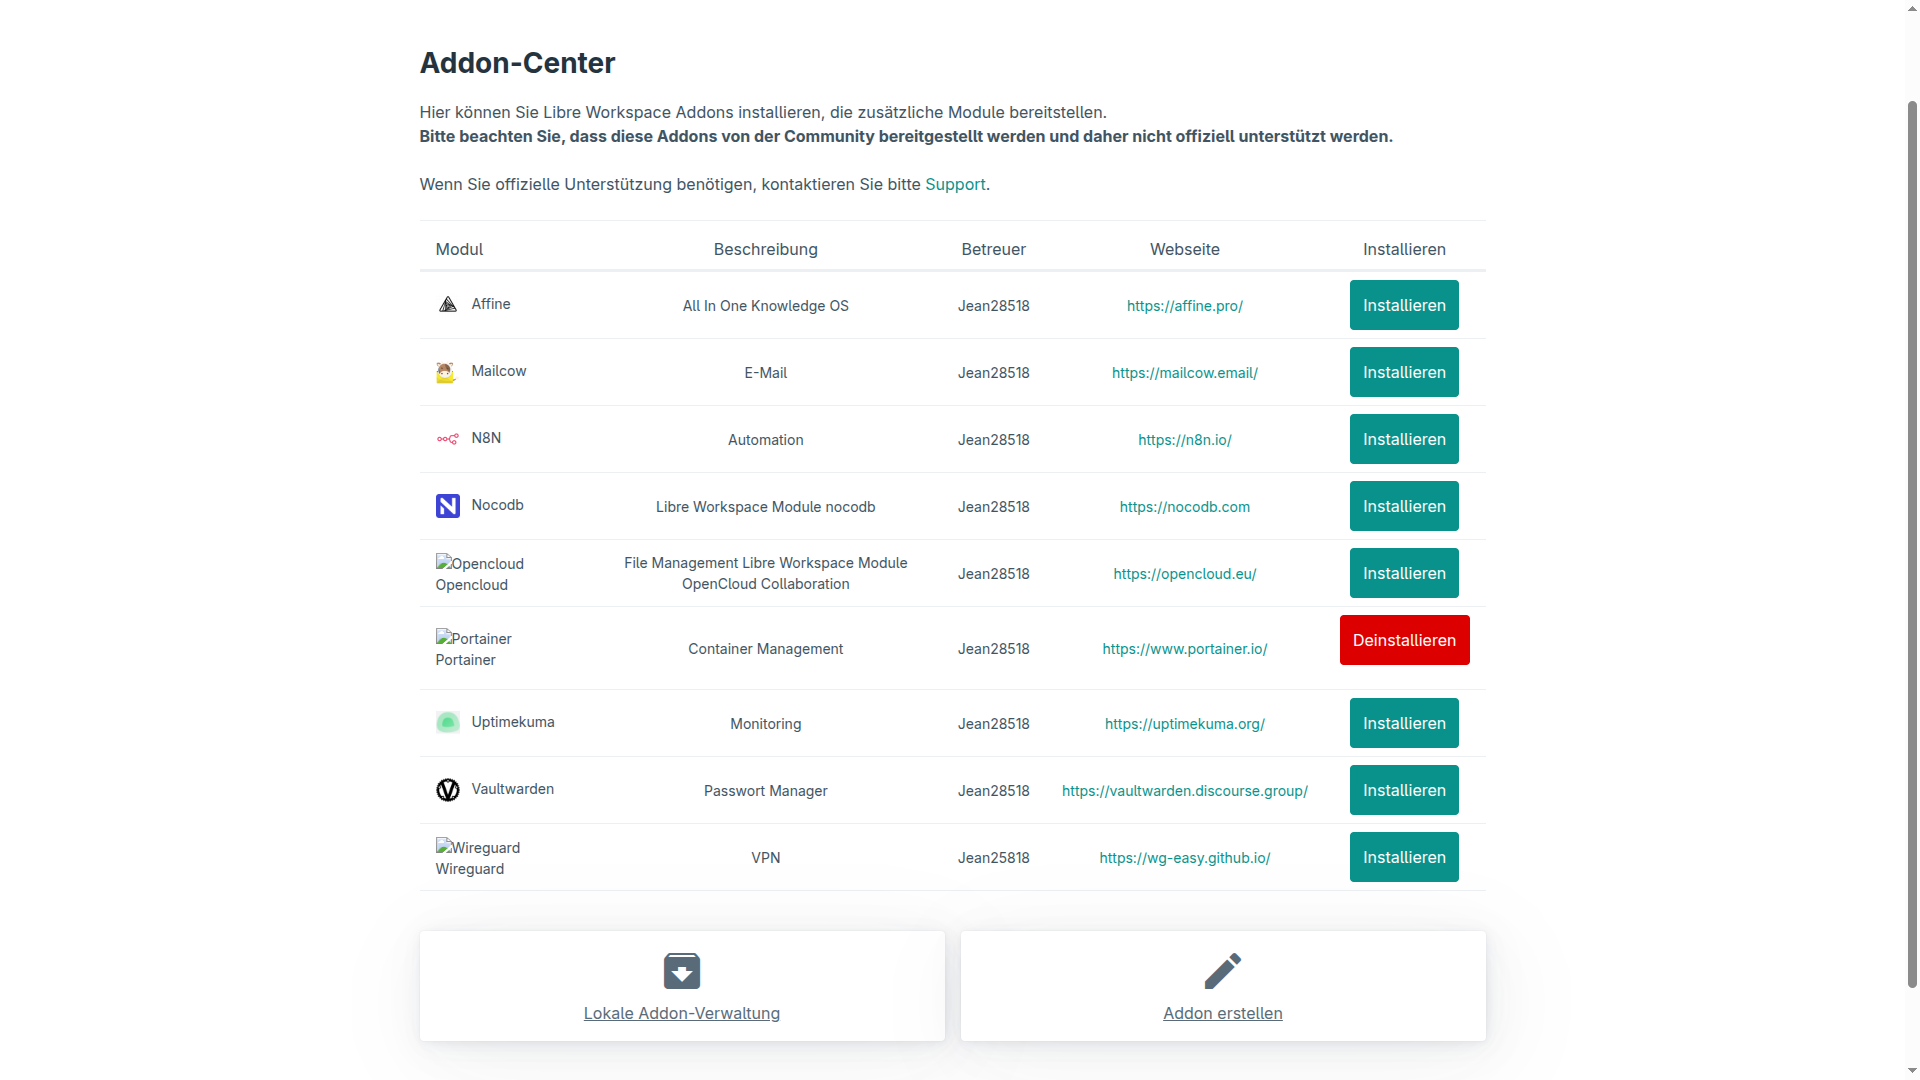Open the opencloud.eu website link
Image resolution: width=1920 pixels, height=1080 pixels.
tap(1184, 574)
